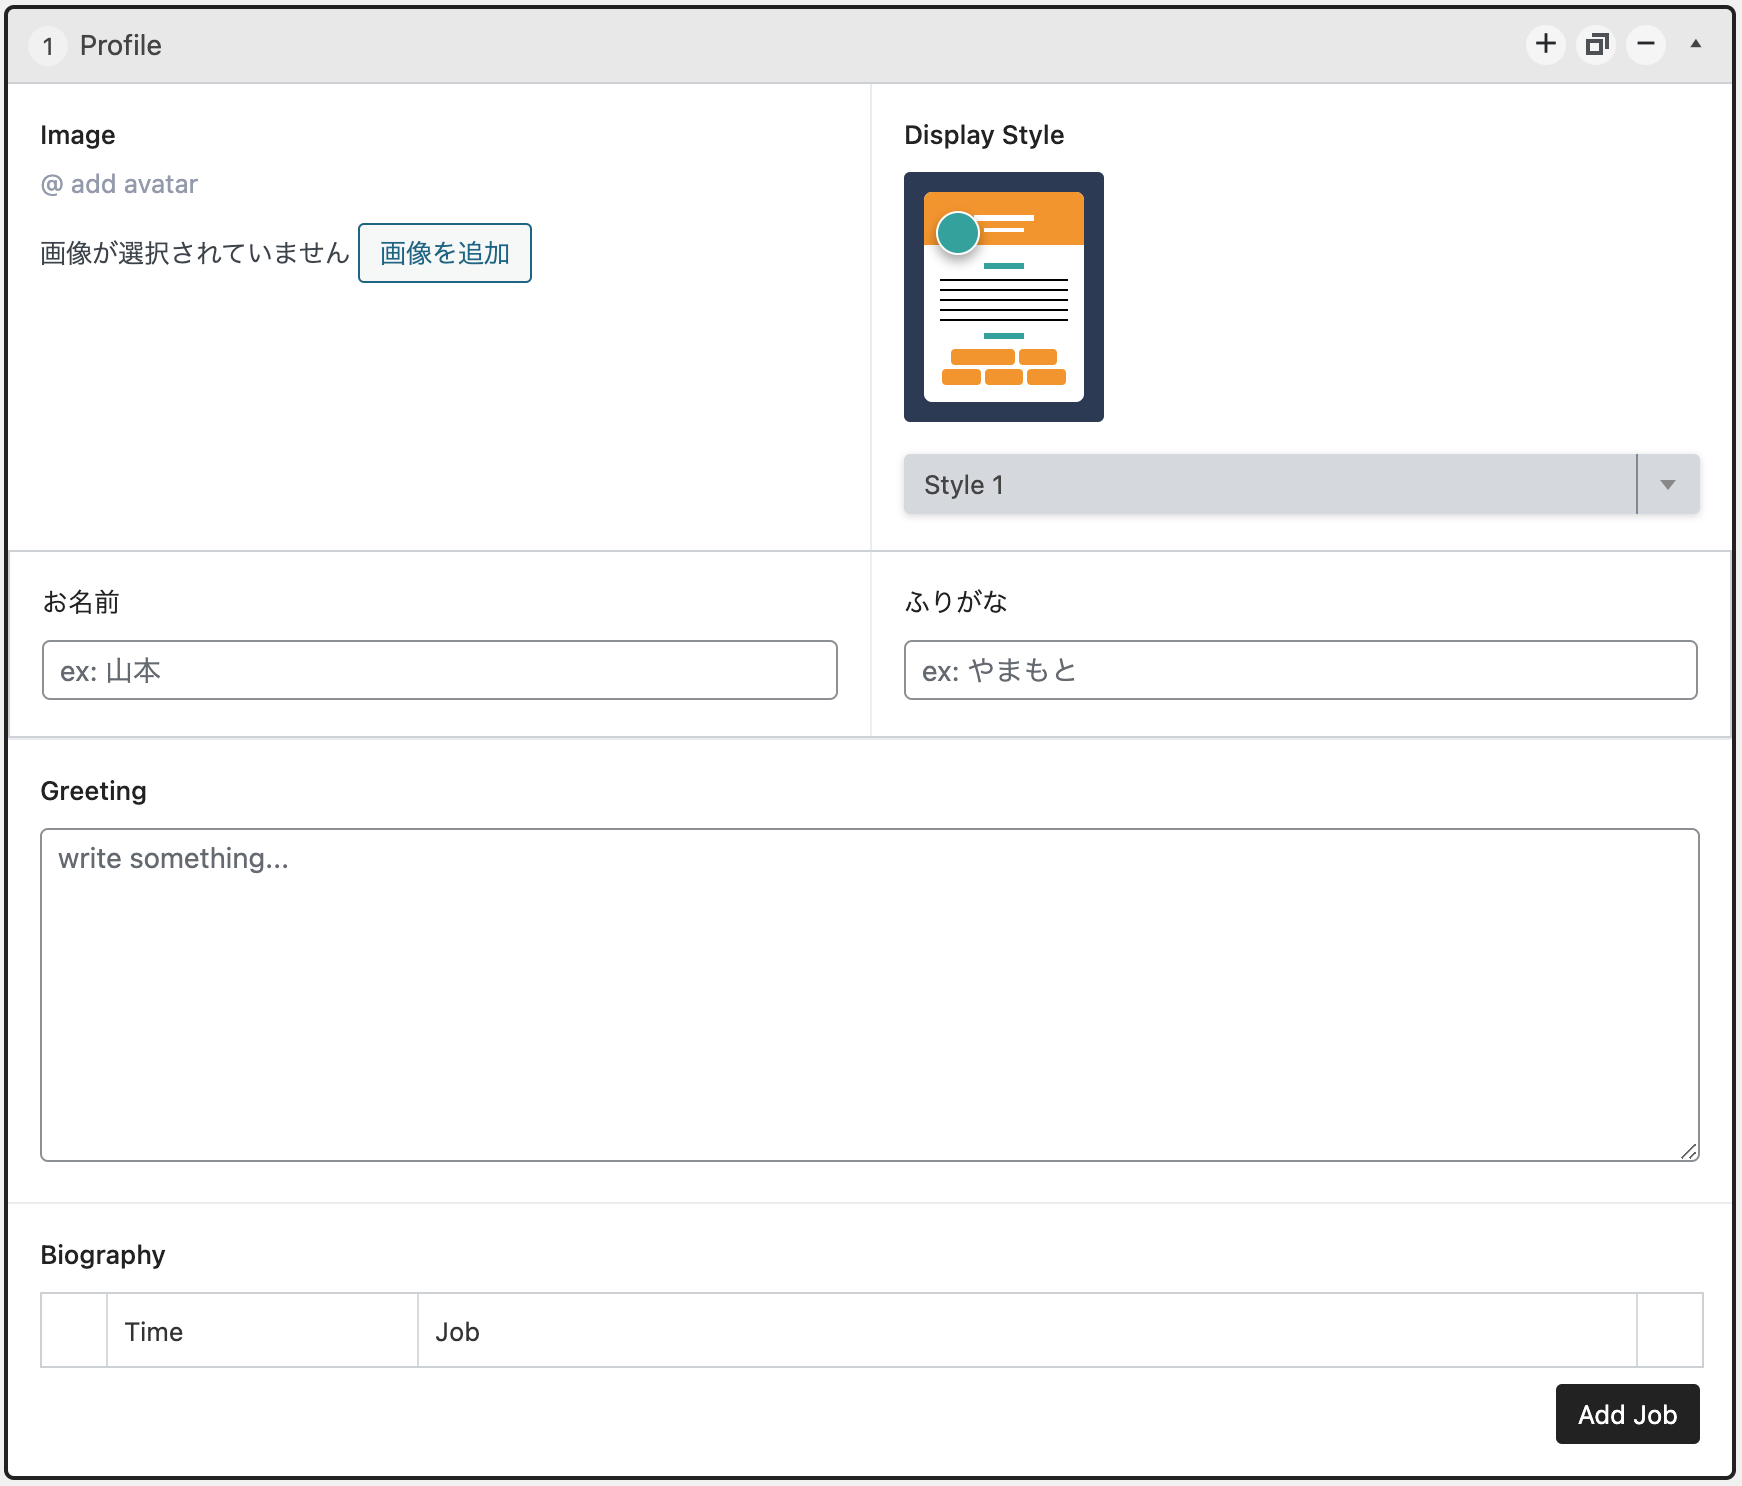The image size is (1742, 1486).
Task: Click the Job column header
Action: click(x=458, y=1332)
